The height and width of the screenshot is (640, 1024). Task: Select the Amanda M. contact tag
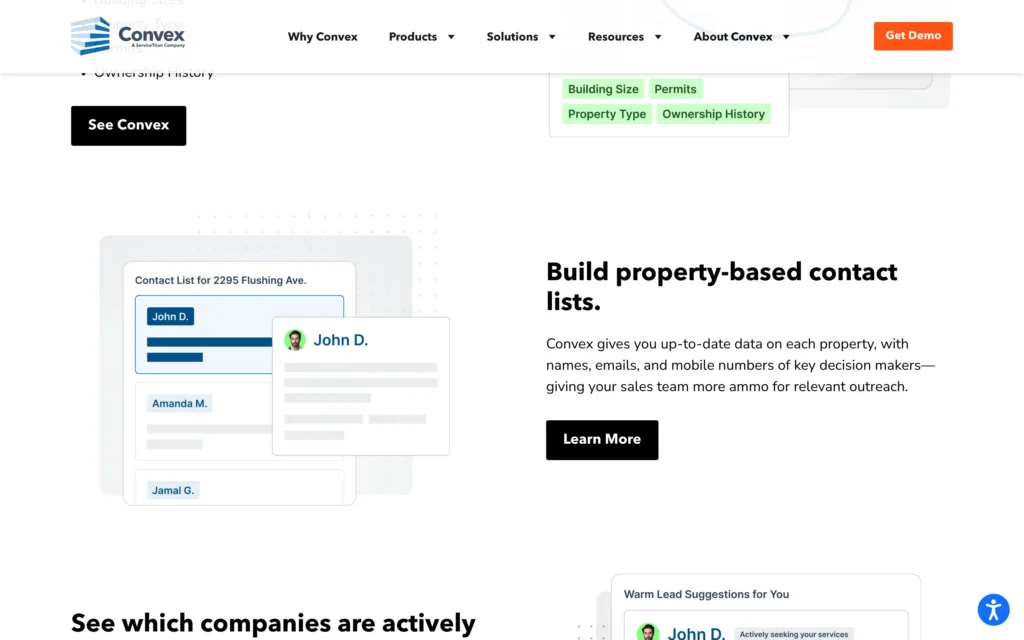click(180, 403)
